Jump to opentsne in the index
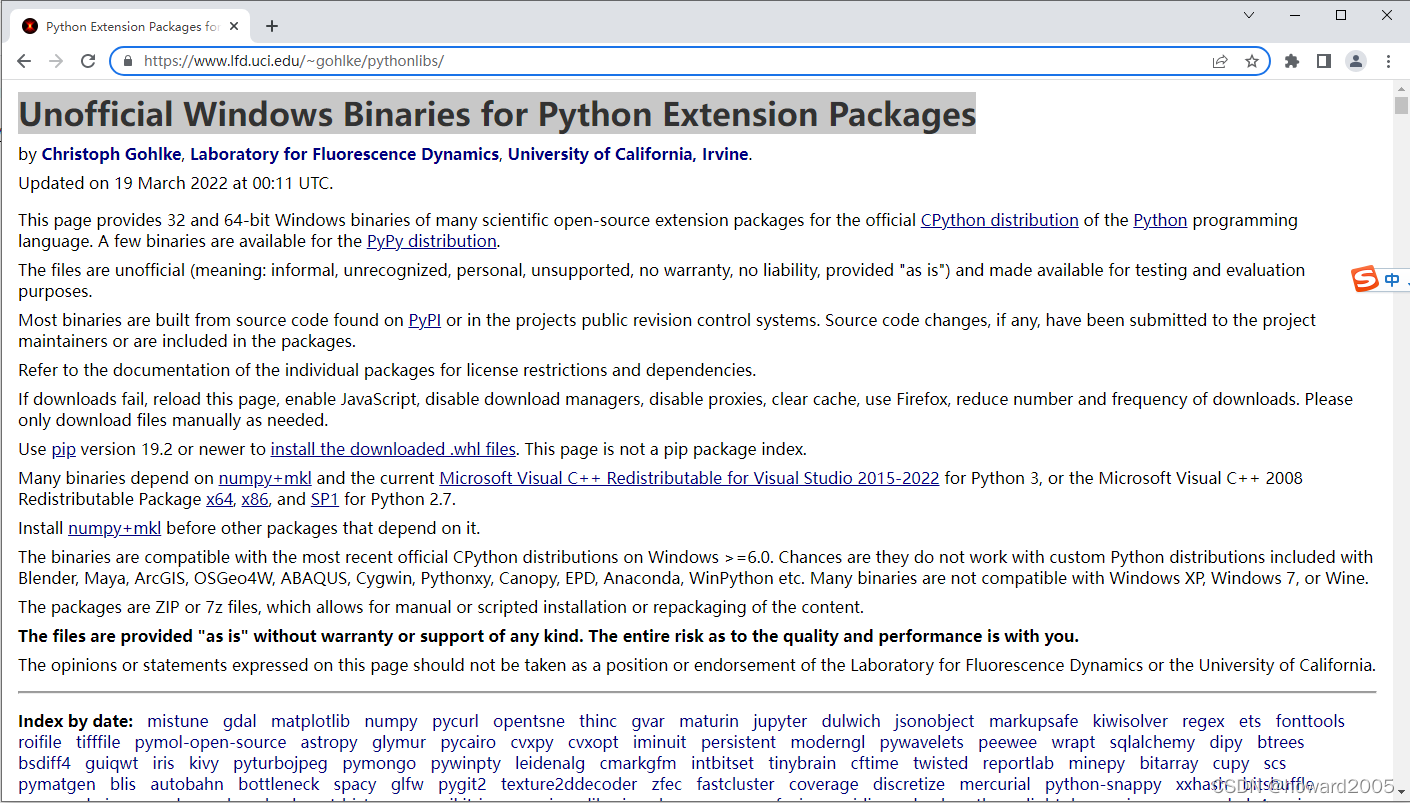This screenshot has width=1410, height=803. coord(529,721)
